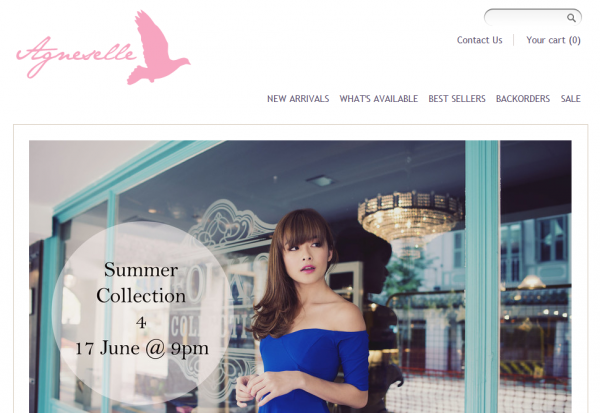
Task: Click the model's face in banner
Action: click(305, 256)
